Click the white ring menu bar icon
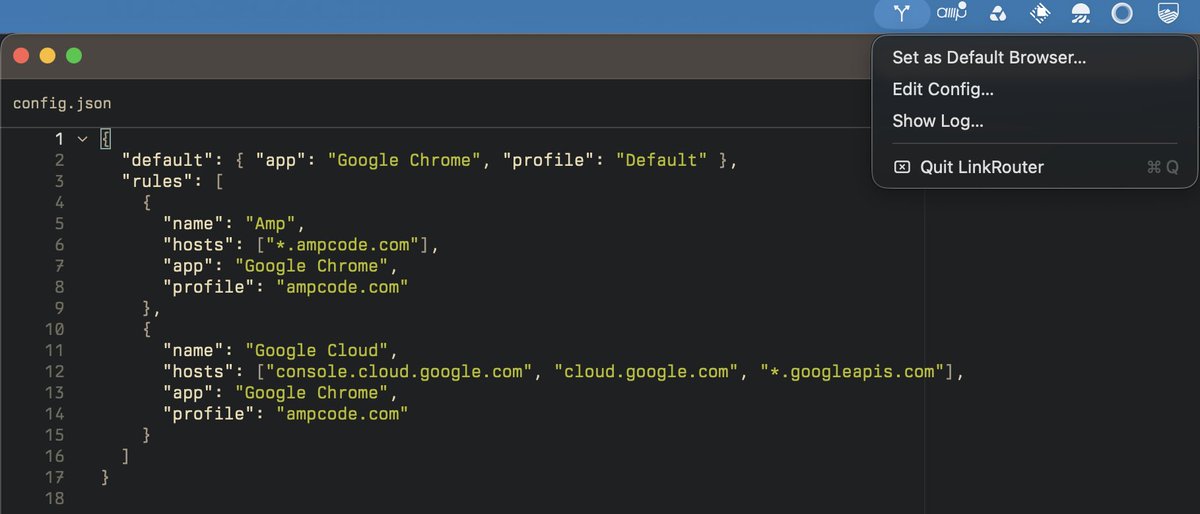 (x=1122, y=13)
